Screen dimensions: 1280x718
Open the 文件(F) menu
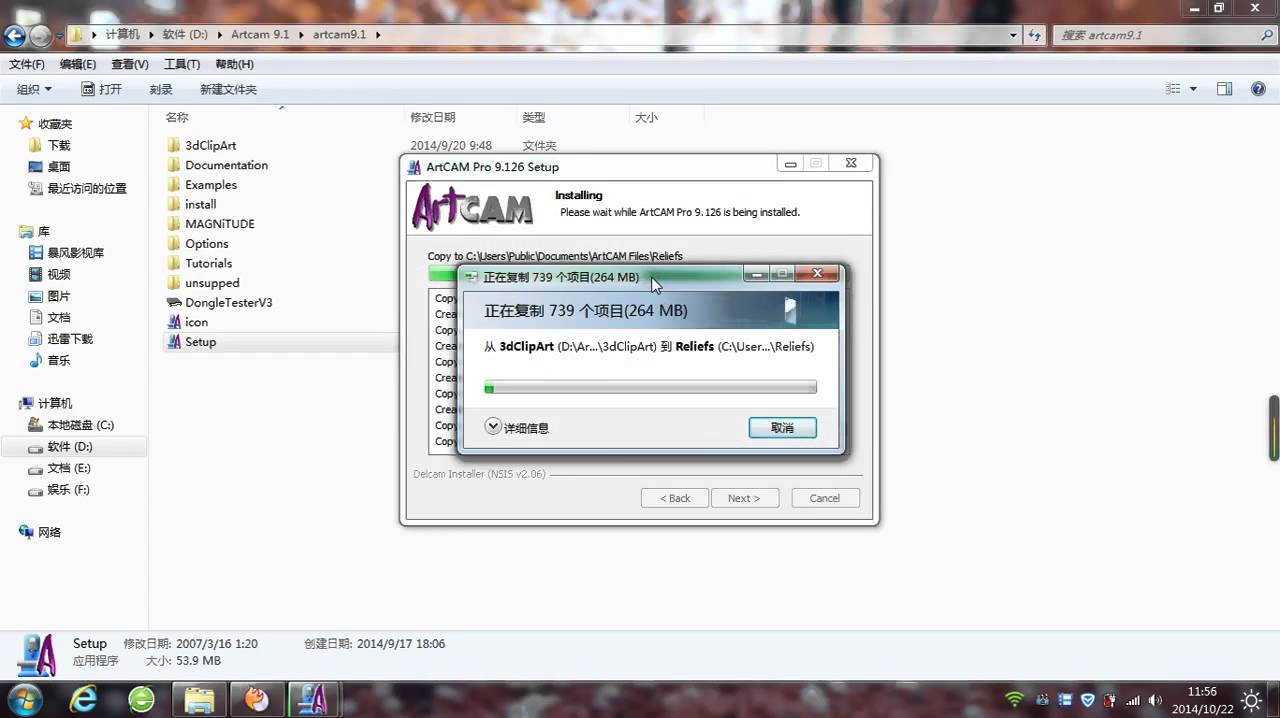(27, 64)
